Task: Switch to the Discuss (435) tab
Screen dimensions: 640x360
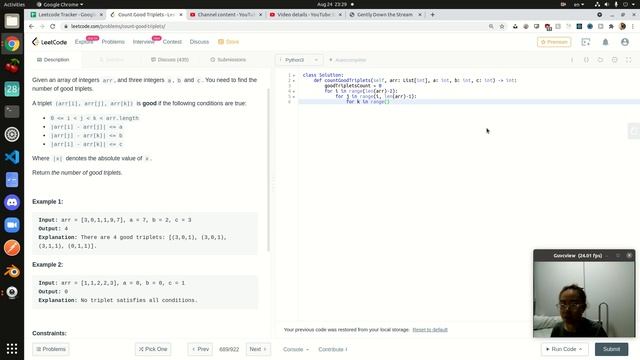Action: 170,60
